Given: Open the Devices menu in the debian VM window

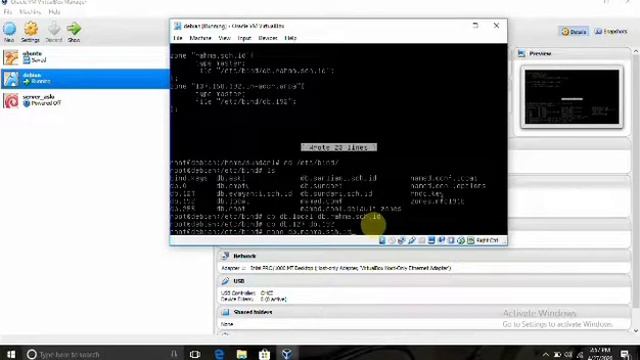Looking at the screenshot, I should tap(268, 38).
